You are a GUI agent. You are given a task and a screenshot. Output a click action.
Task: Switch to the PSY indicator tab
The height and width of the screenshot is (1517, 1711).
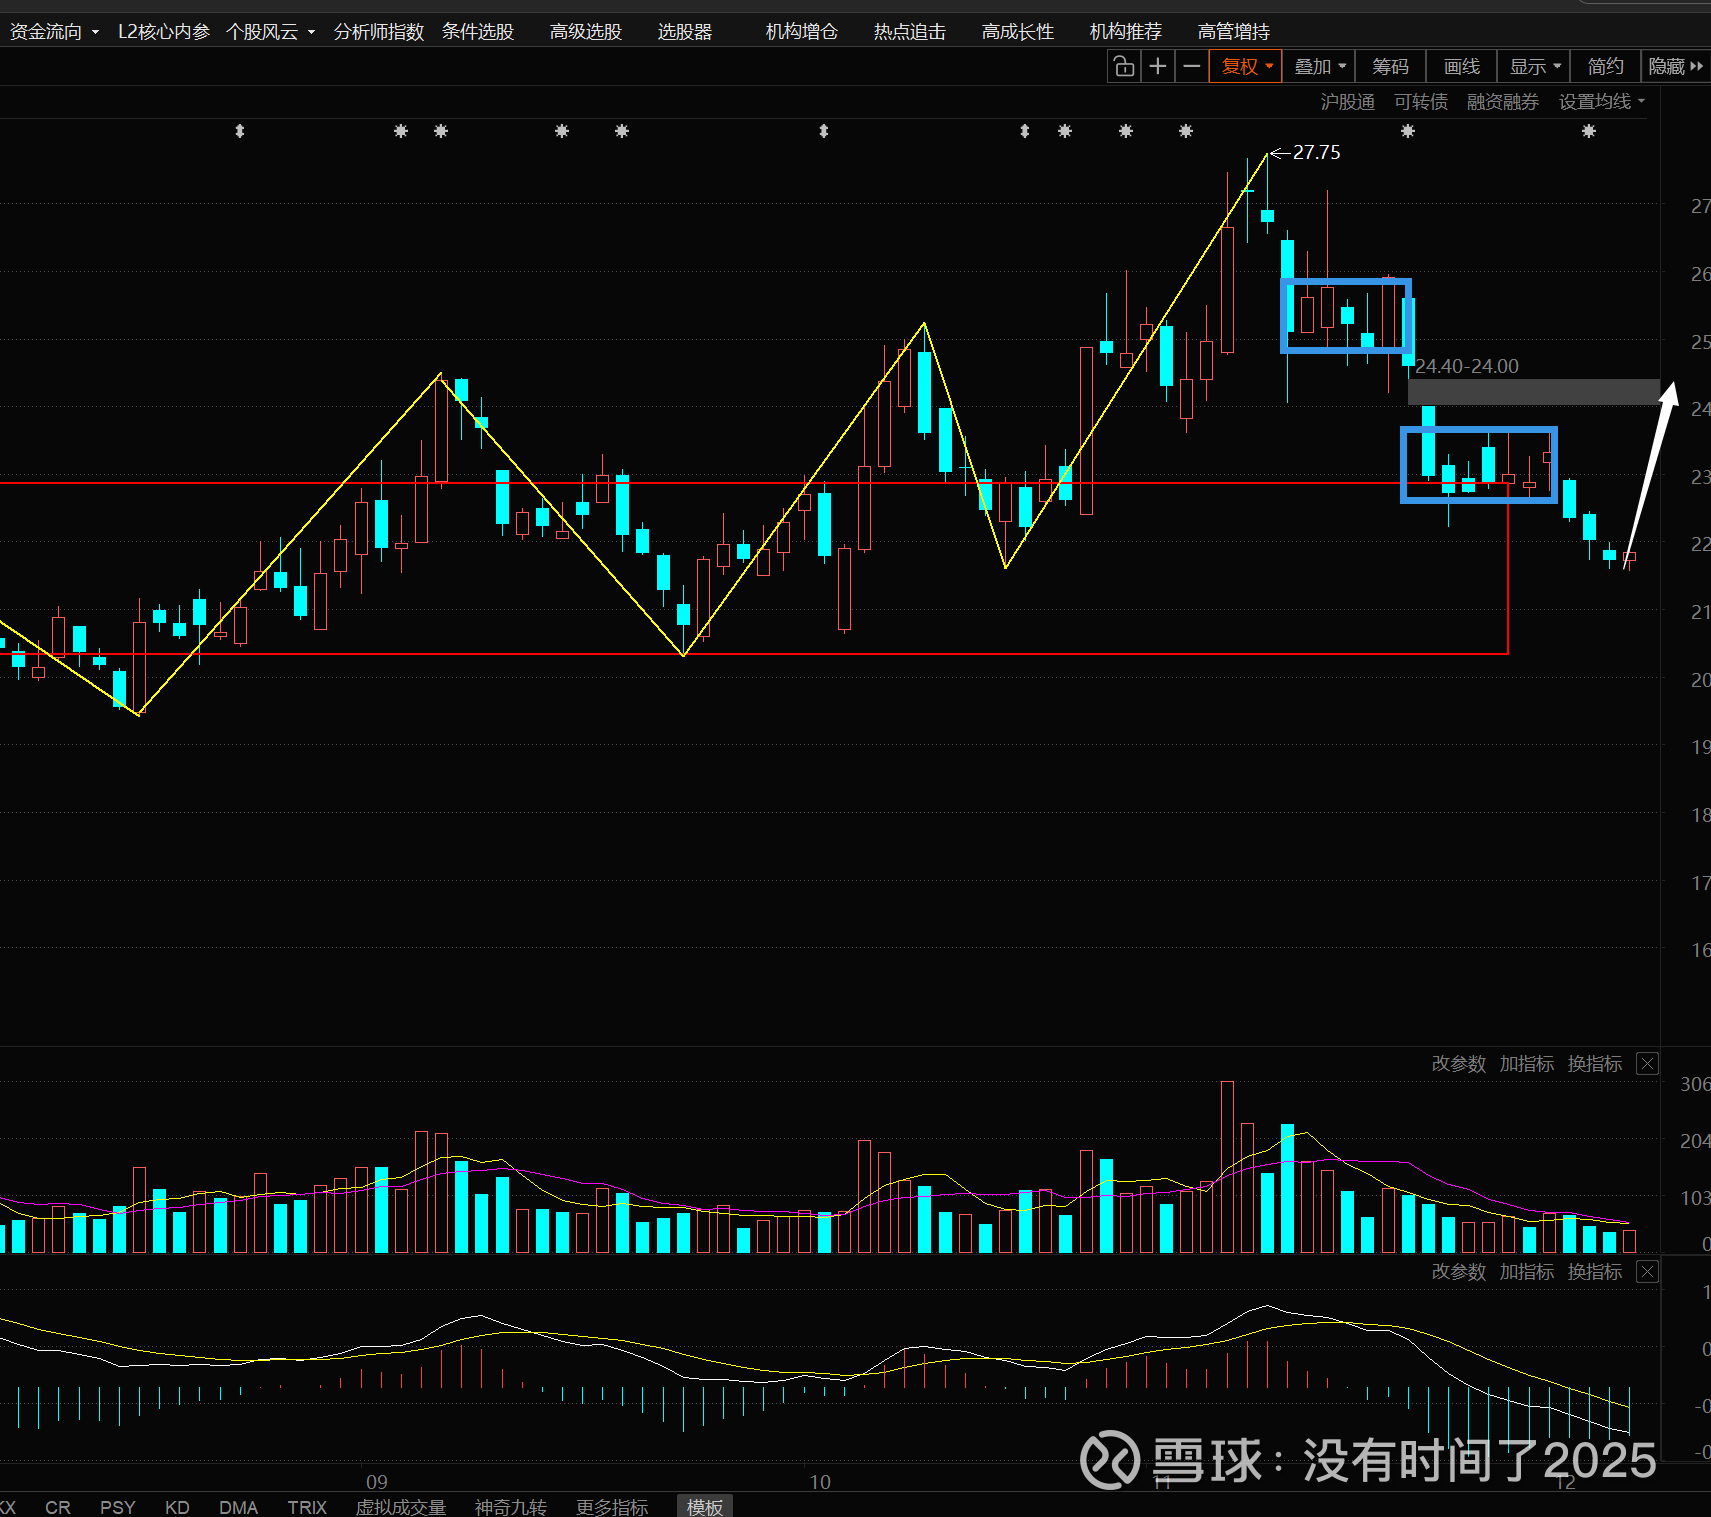(118, 1507)
